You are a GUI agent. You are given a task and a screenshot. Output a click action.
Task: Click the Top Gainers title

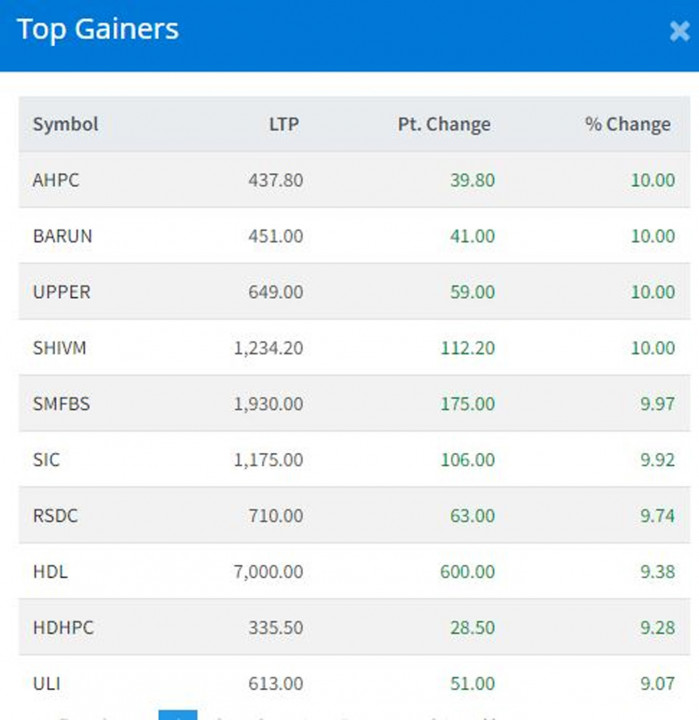(98, 29)
